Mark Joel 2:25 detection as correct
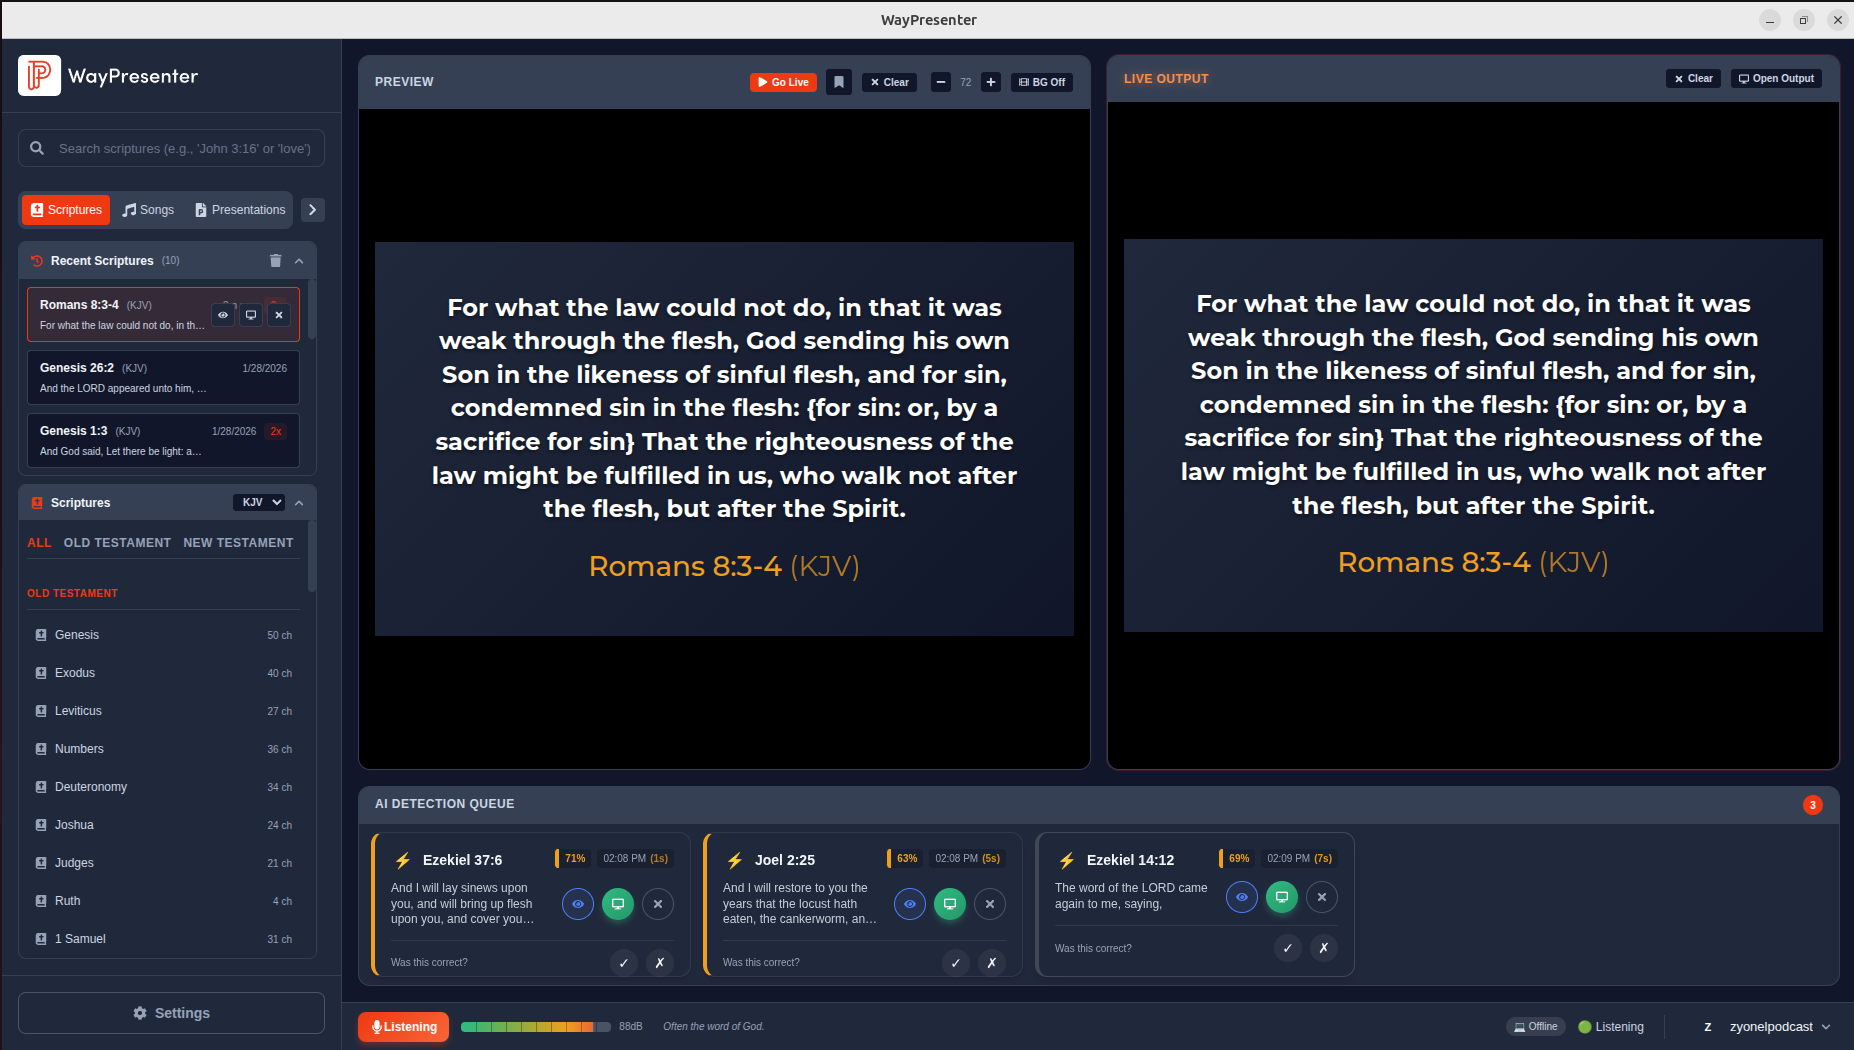This screenshot has width=1854, height=1050. 955,962
